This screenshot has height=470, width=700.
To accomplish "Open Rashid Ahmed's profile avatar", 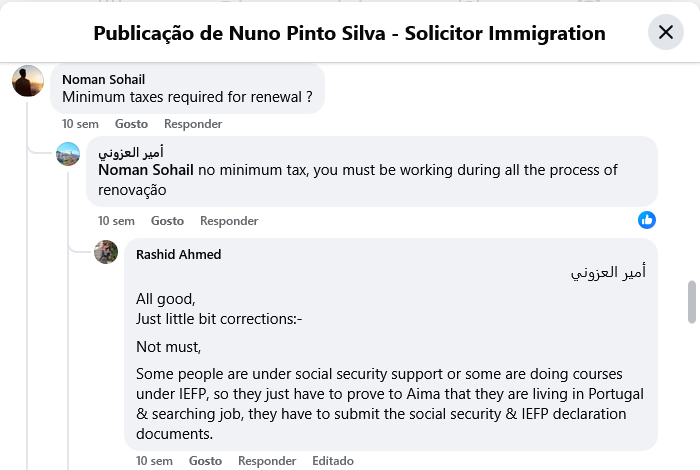I will pos(106,252).
